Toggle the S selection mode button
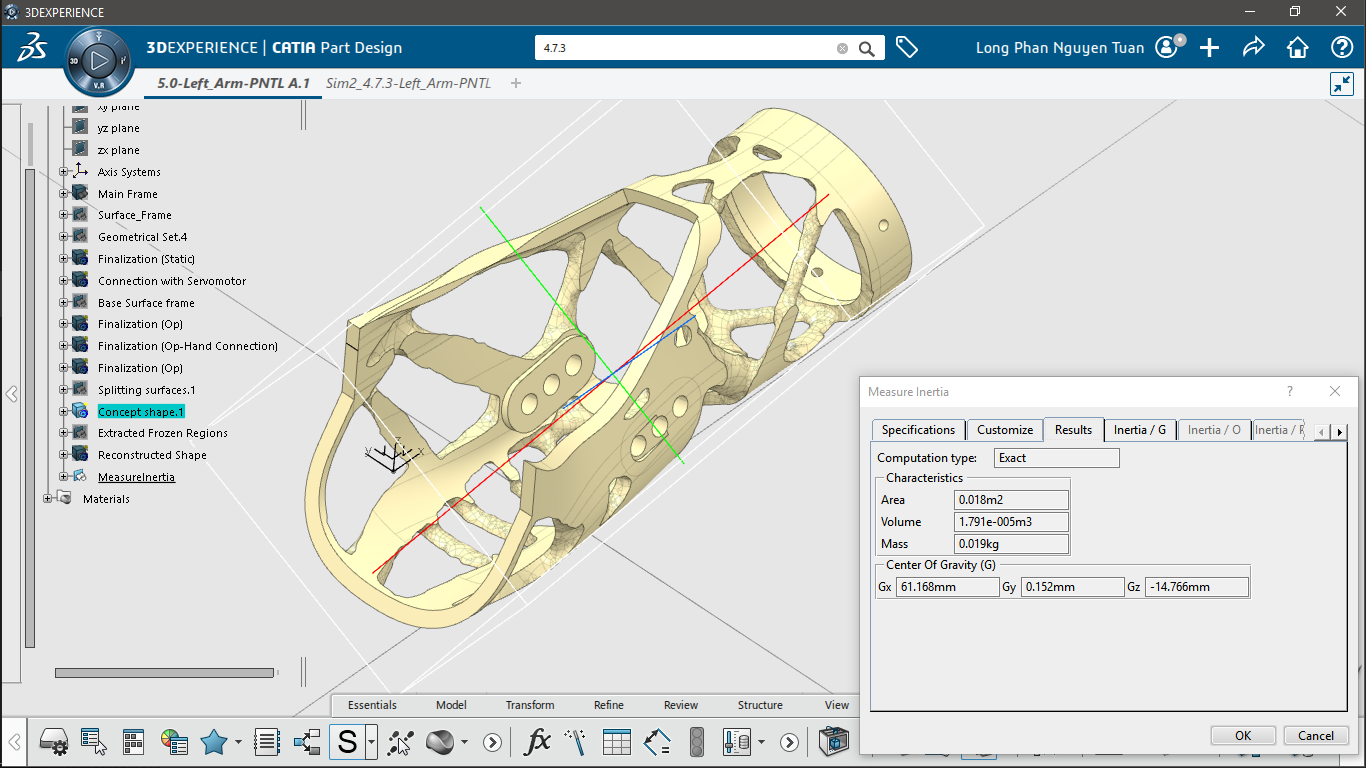Screen dimensions: 1366x768 point(347,742)
